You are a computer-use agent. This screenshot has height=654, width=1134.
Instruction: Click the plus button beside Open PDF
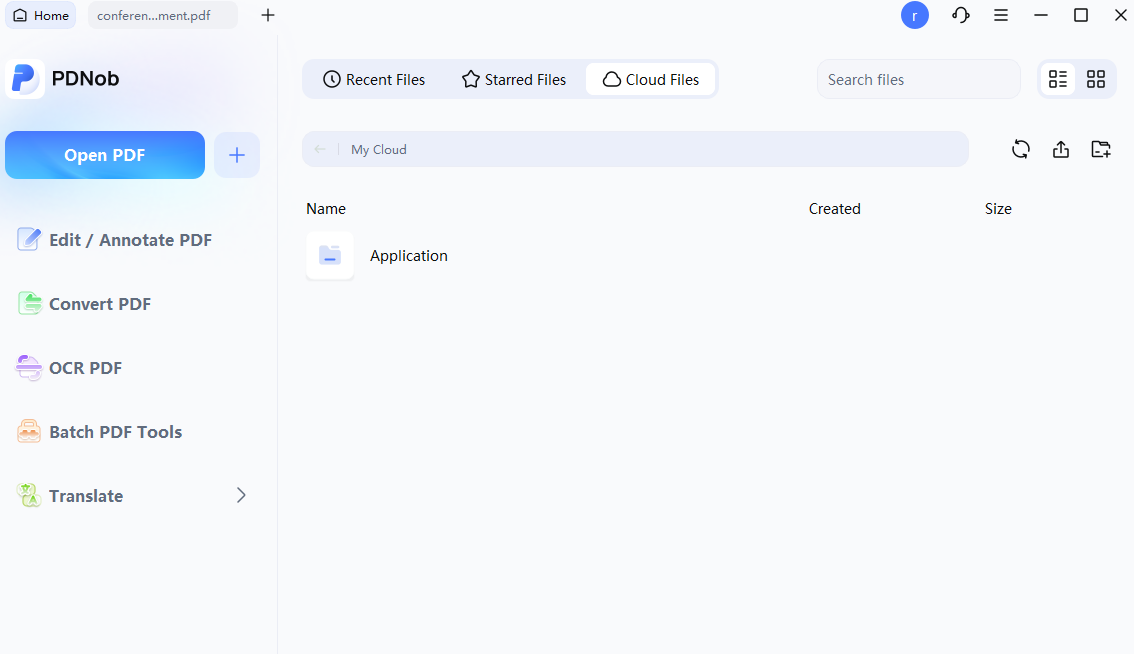[236, 155]
